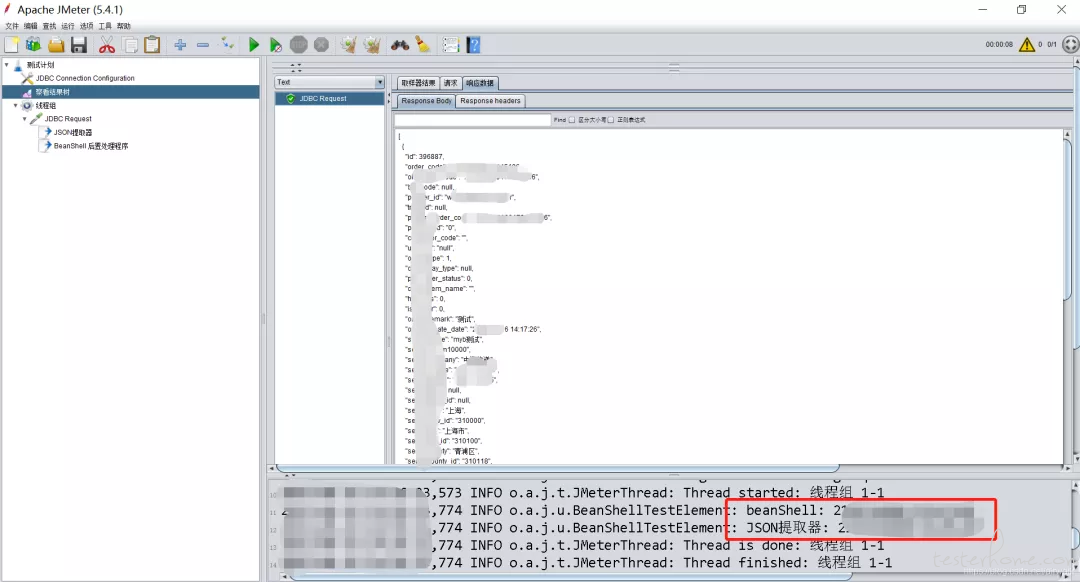This screenshot has height=582, width=1080.
Task: Open the Help question-mark icon
Action: point(473,45)
